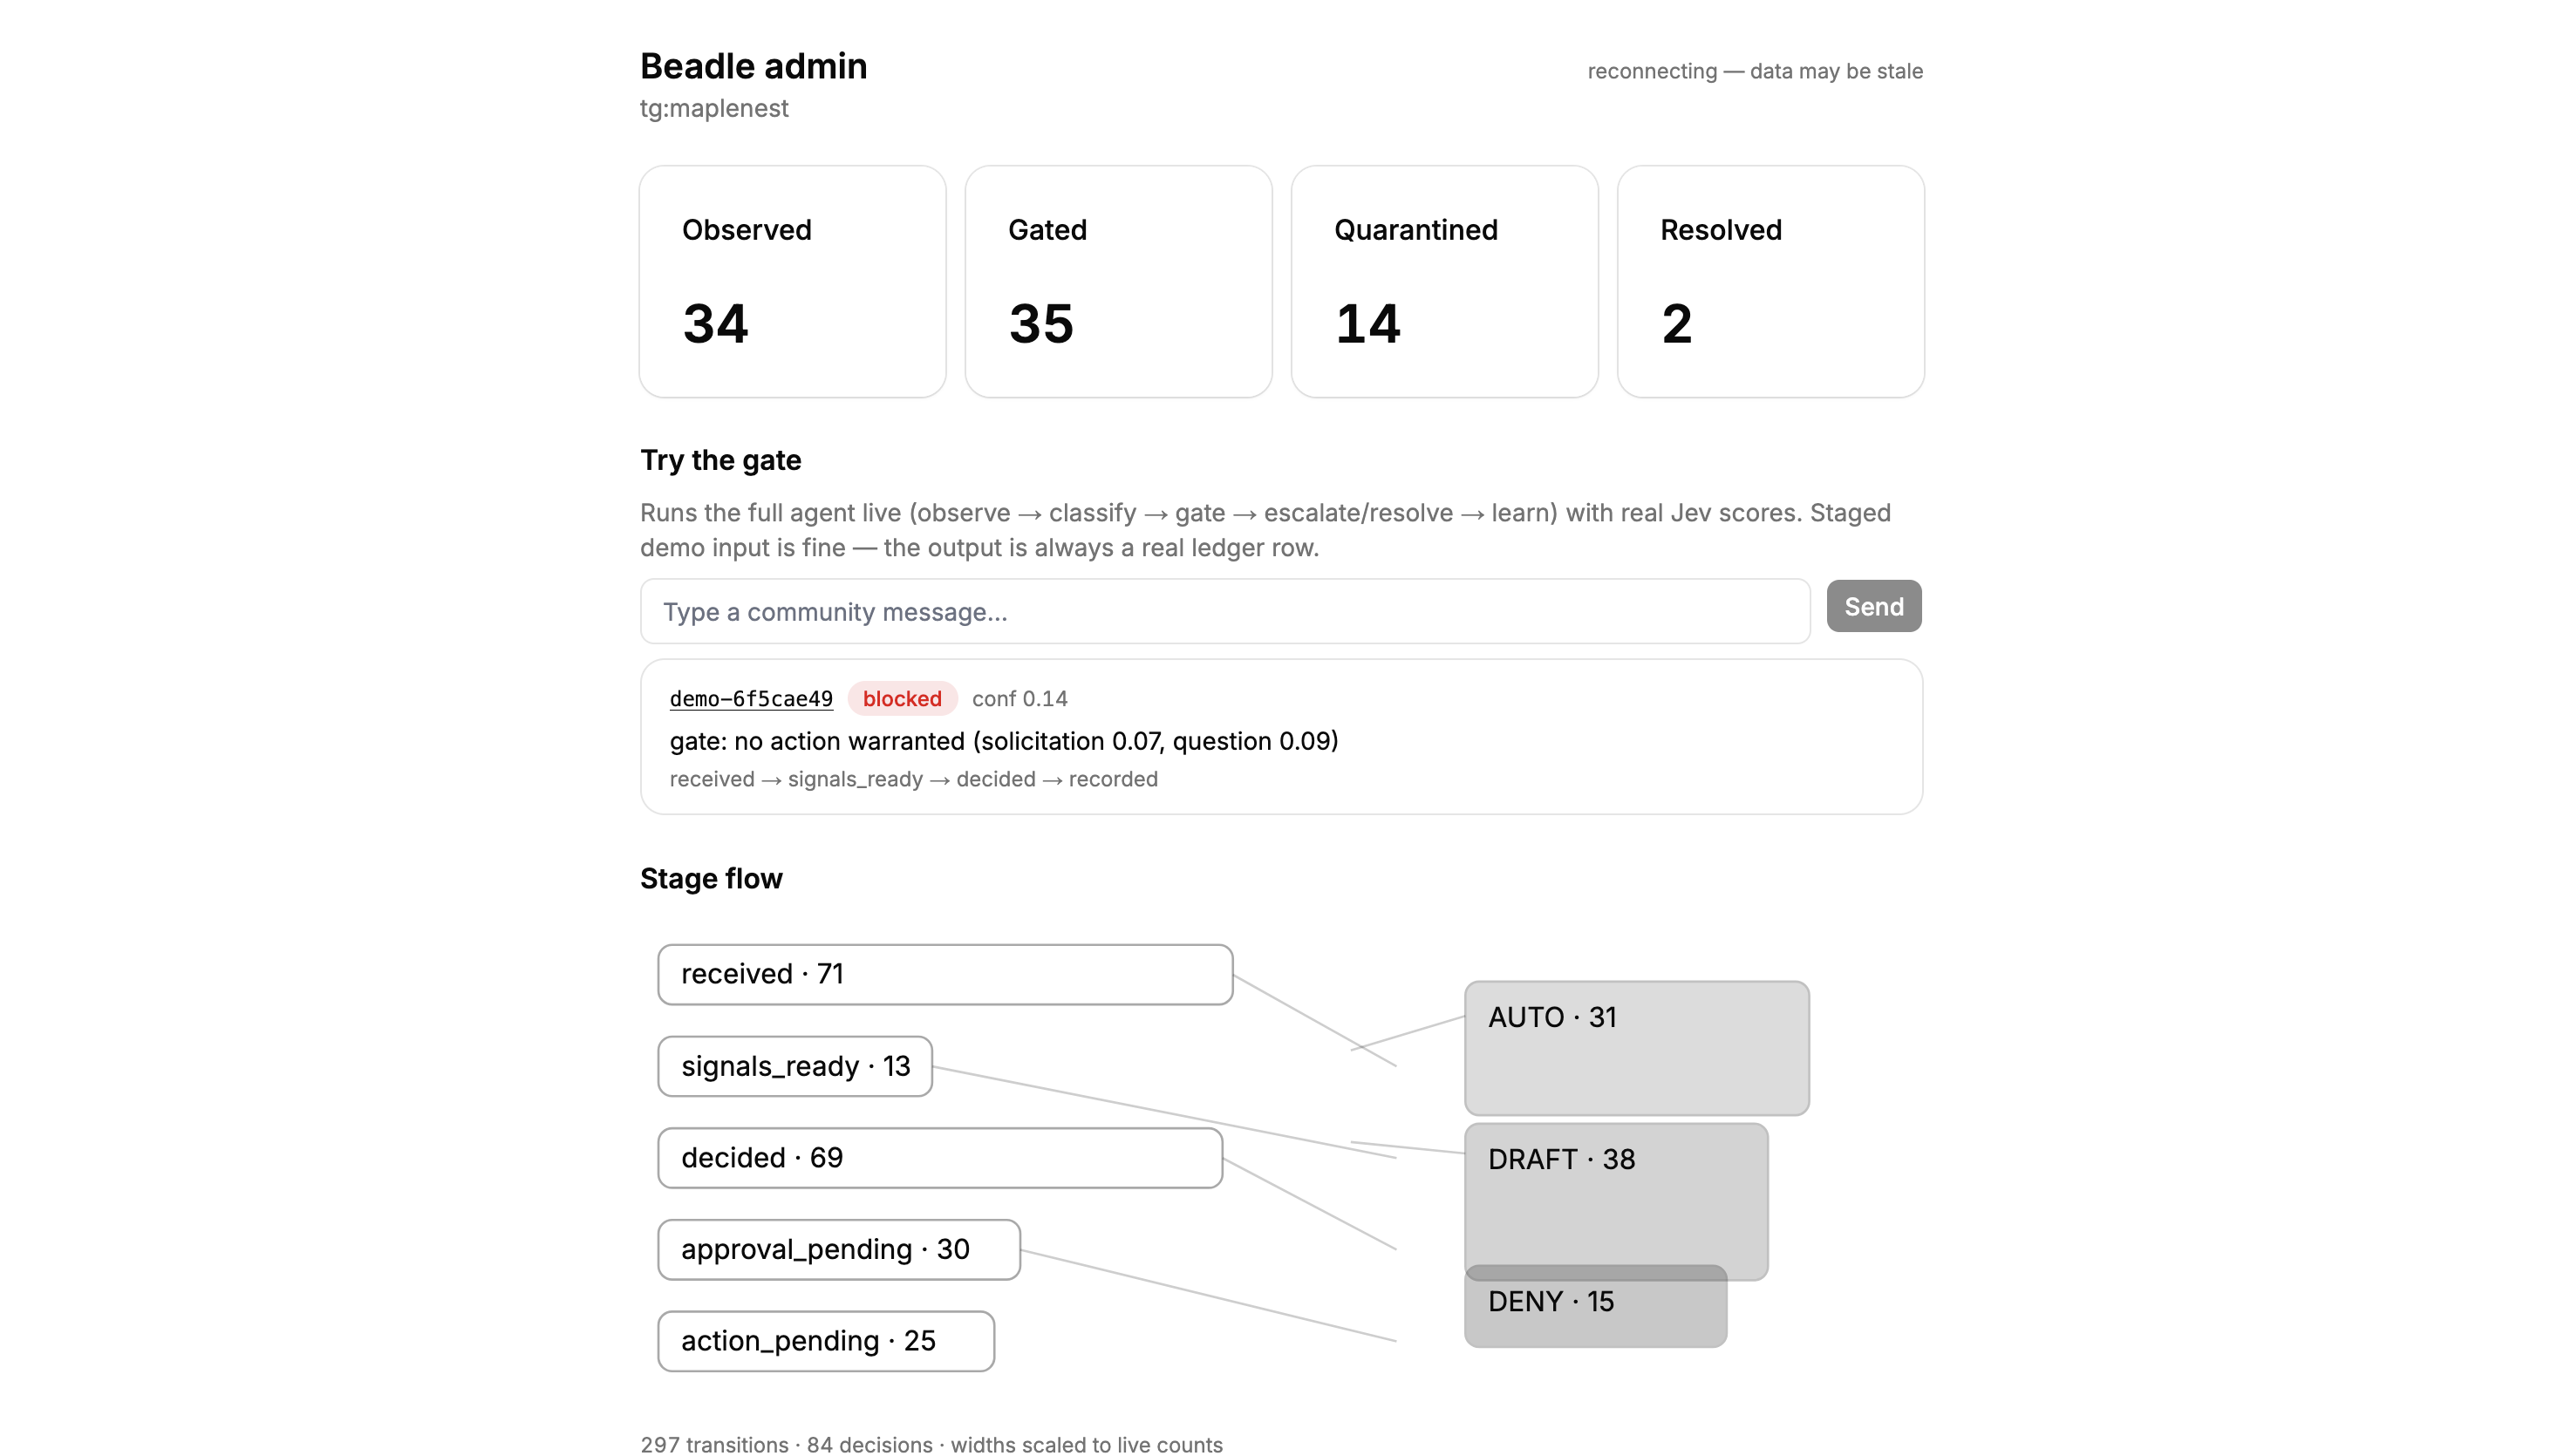Click the received · 71 stage node

(x=945, y=974)
